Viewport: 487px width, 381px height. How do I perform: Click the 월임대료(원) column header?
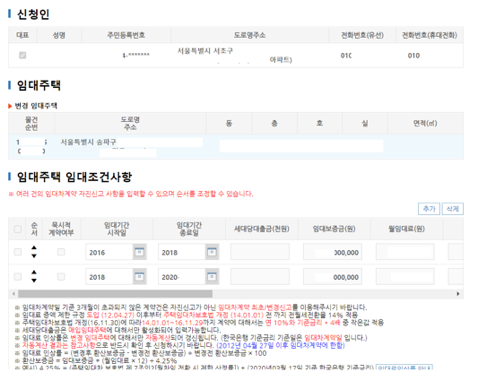(x=407, y=229)
